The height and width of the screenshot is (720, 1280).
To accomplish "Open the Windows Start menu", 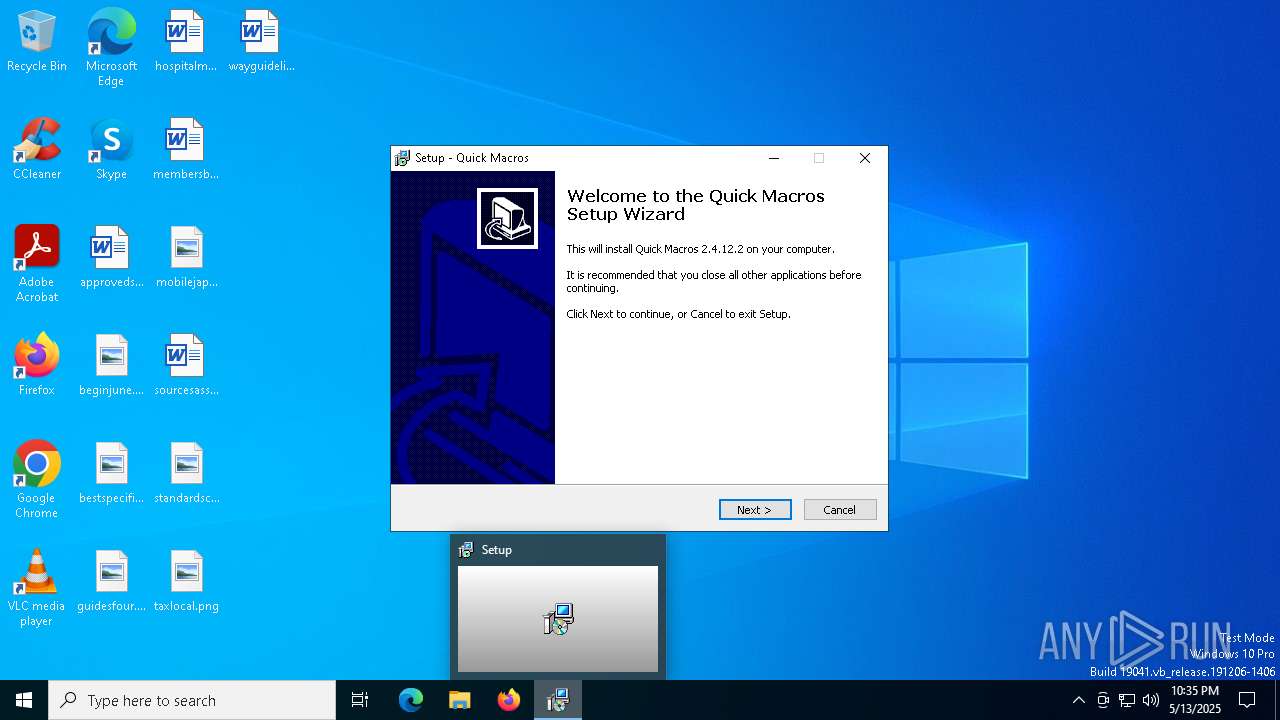I will (x=24, y=700).
